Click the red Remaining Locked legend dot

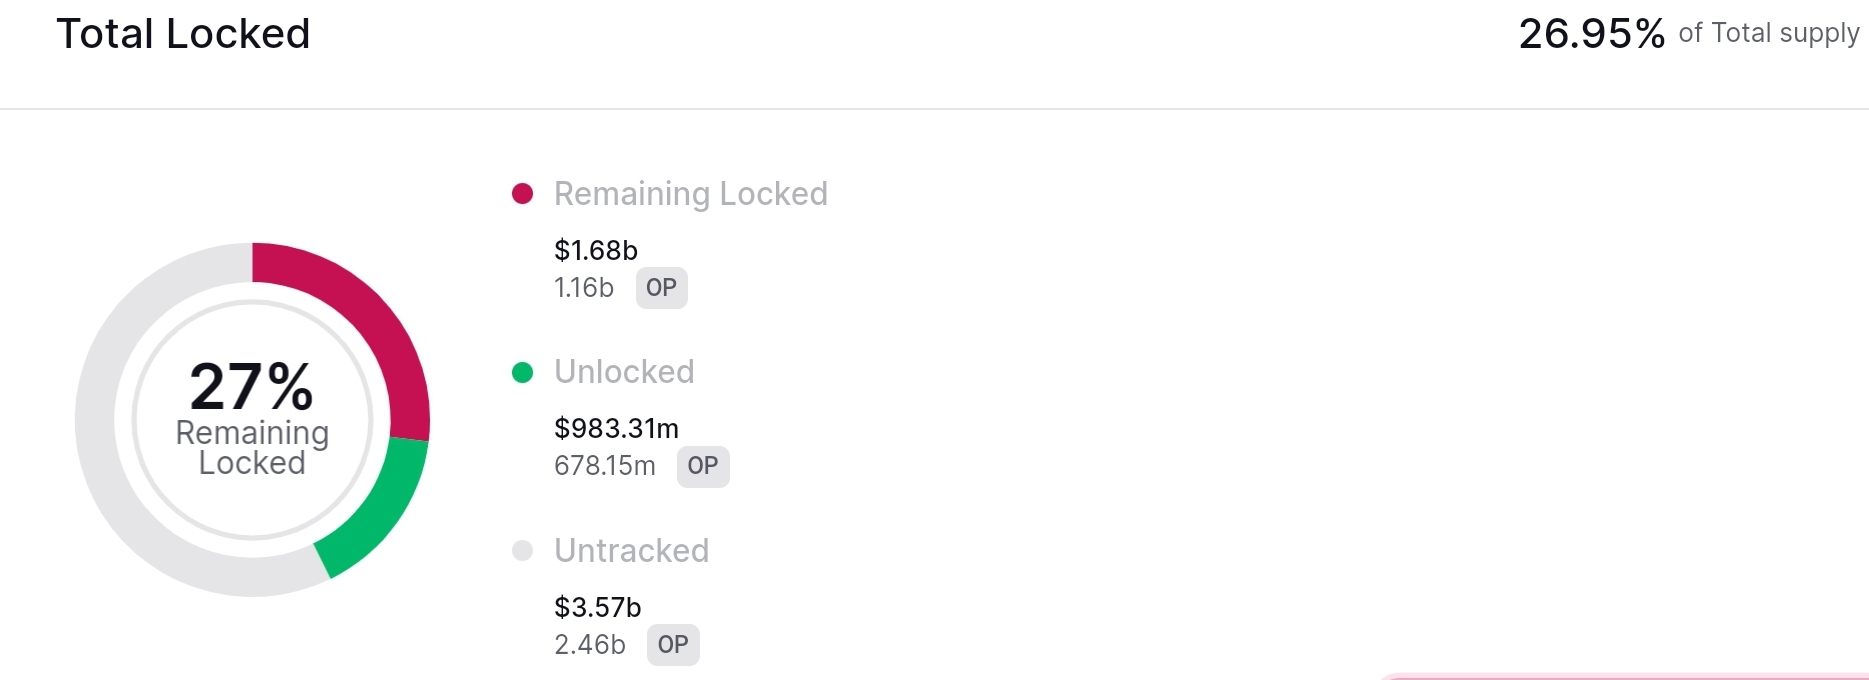[x=522, y=194]
